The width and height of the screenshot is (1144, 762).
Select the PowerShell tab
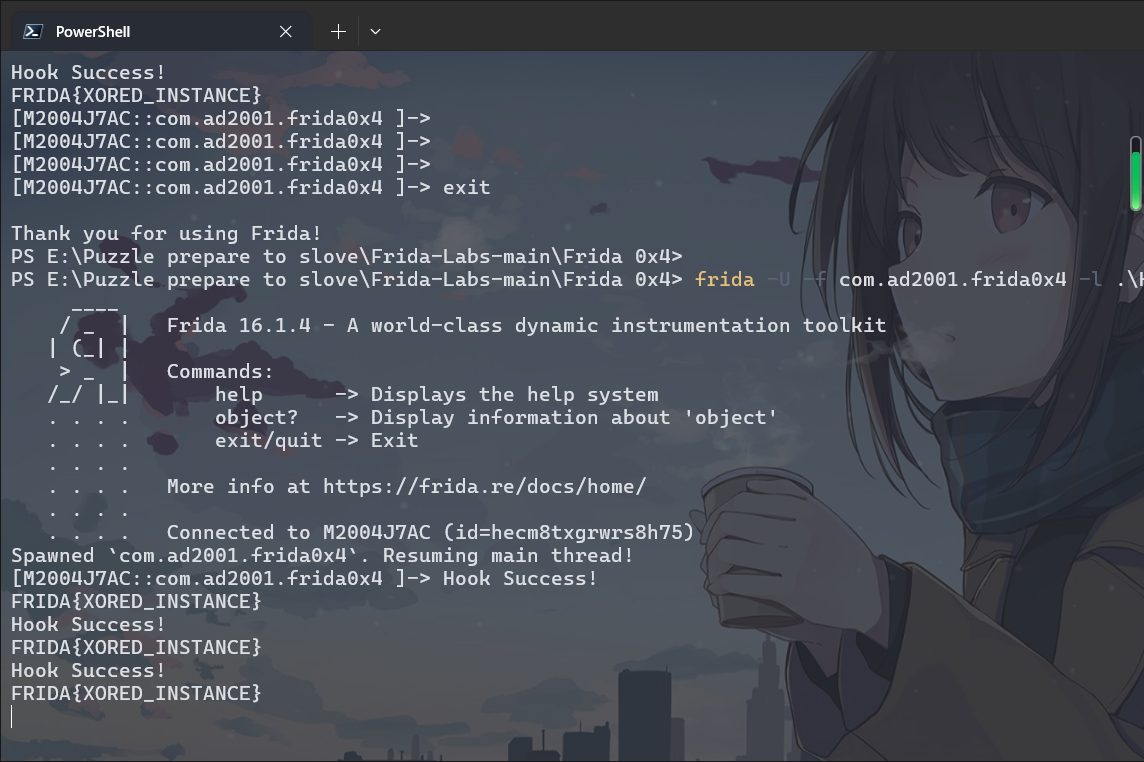tap(162, 31)
